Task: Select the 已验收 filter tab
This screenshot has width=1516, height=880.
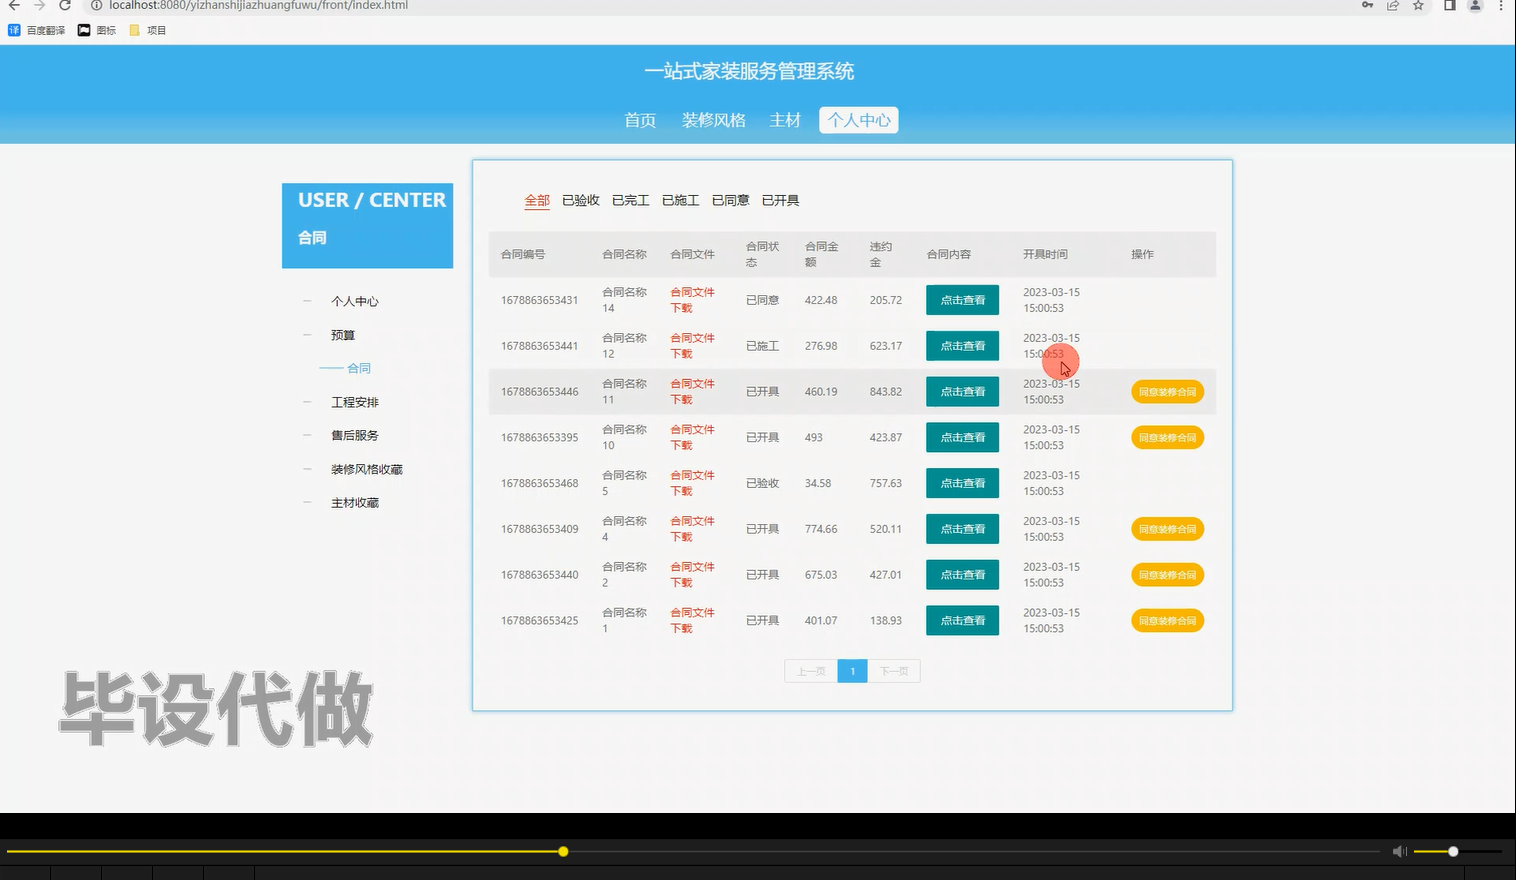Action: point(580,200)
